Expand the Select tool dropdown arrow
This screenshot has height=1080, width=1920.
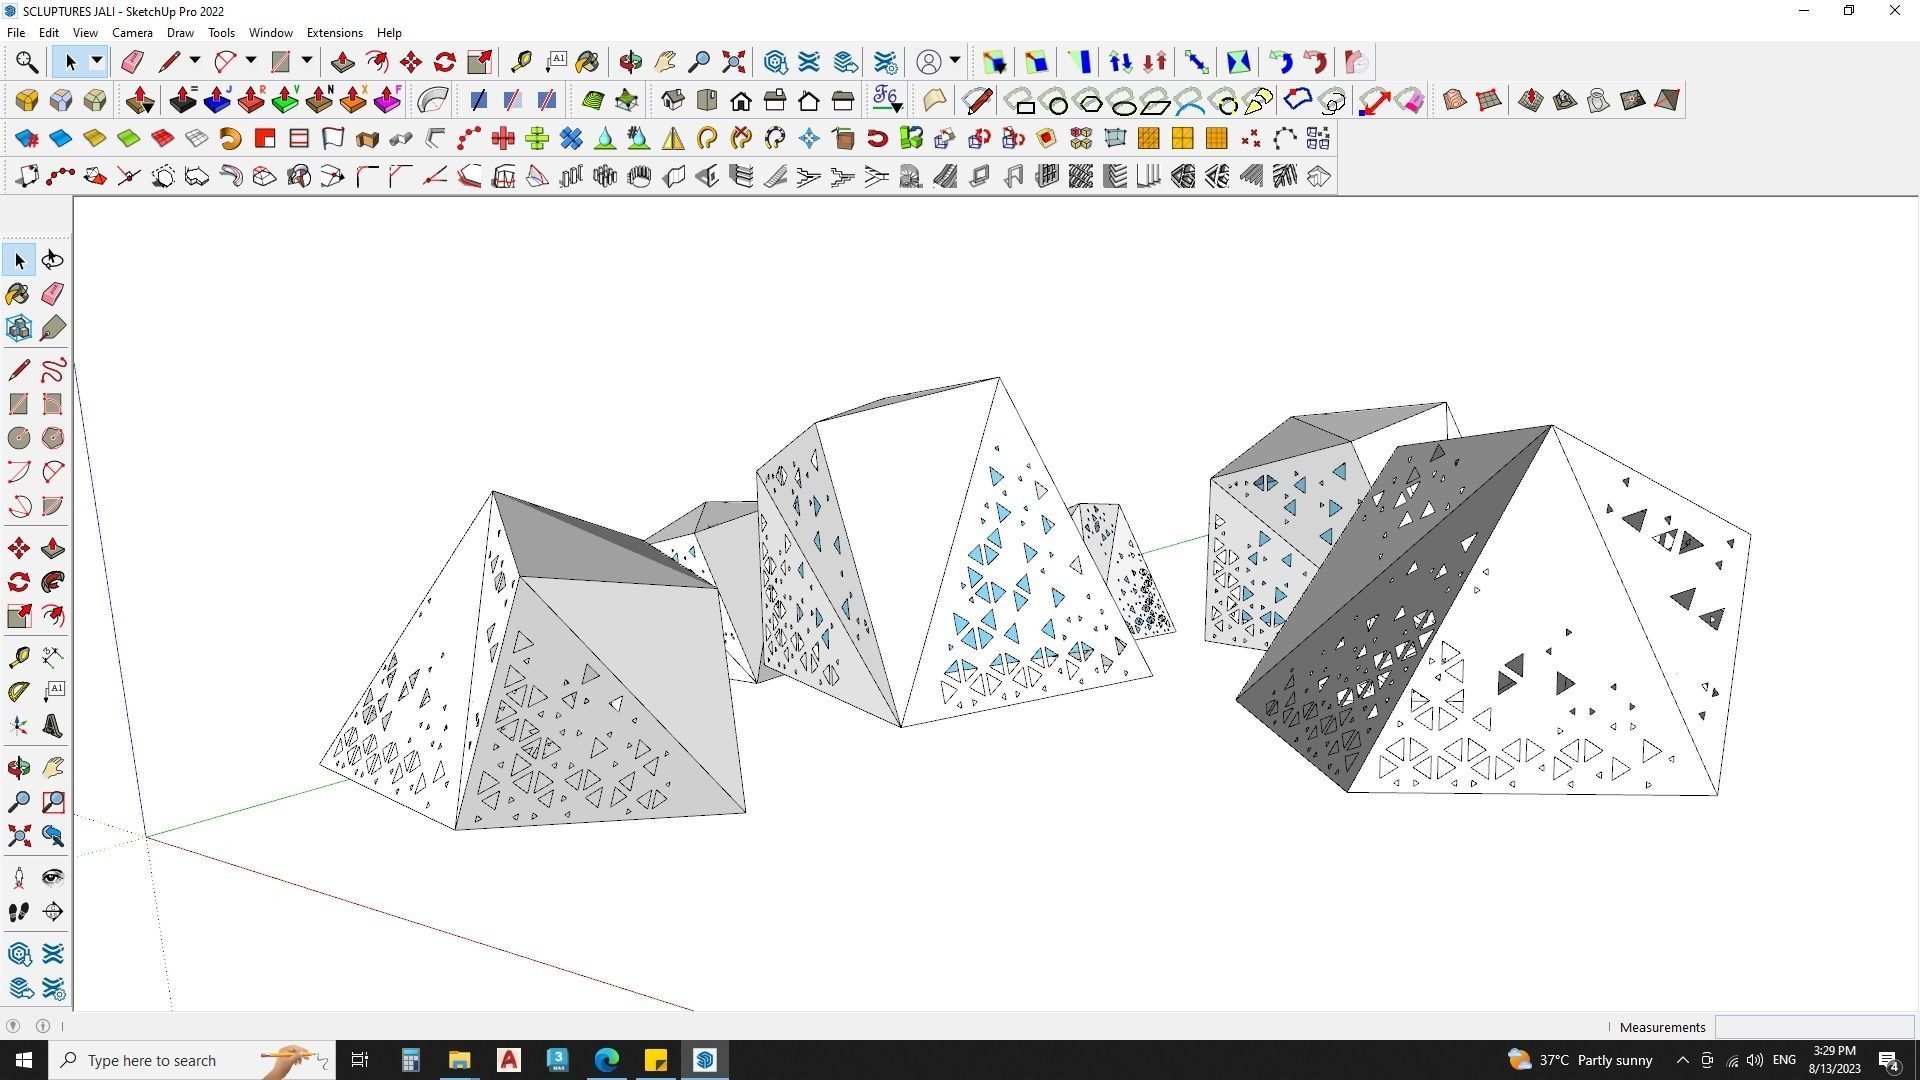point(97,62)
